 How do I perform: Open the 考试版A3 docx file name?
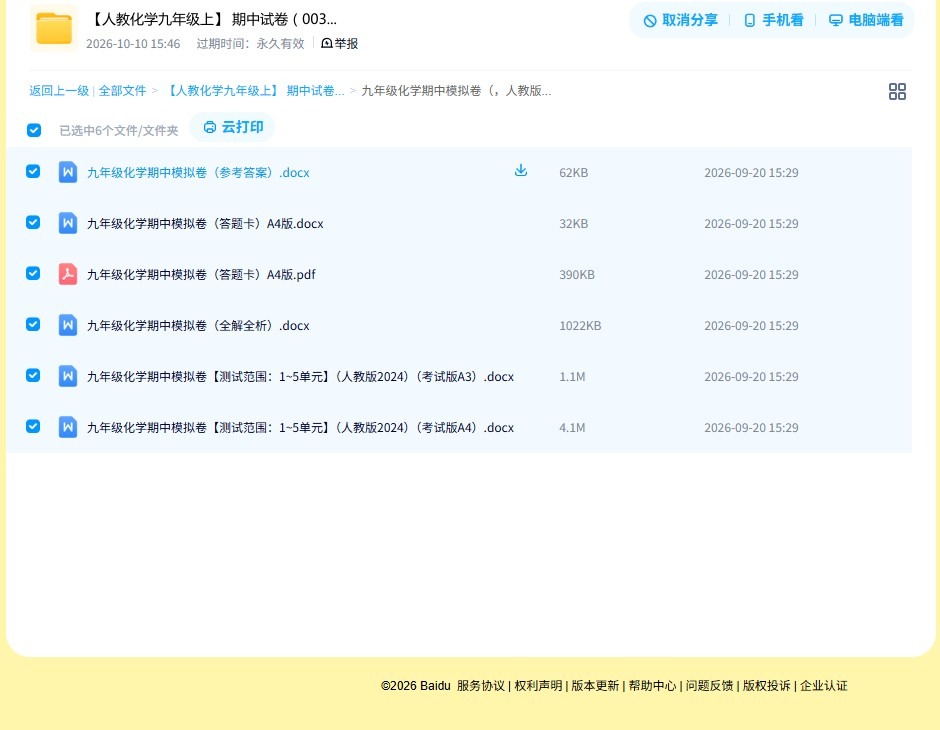[x=300, y=376]
